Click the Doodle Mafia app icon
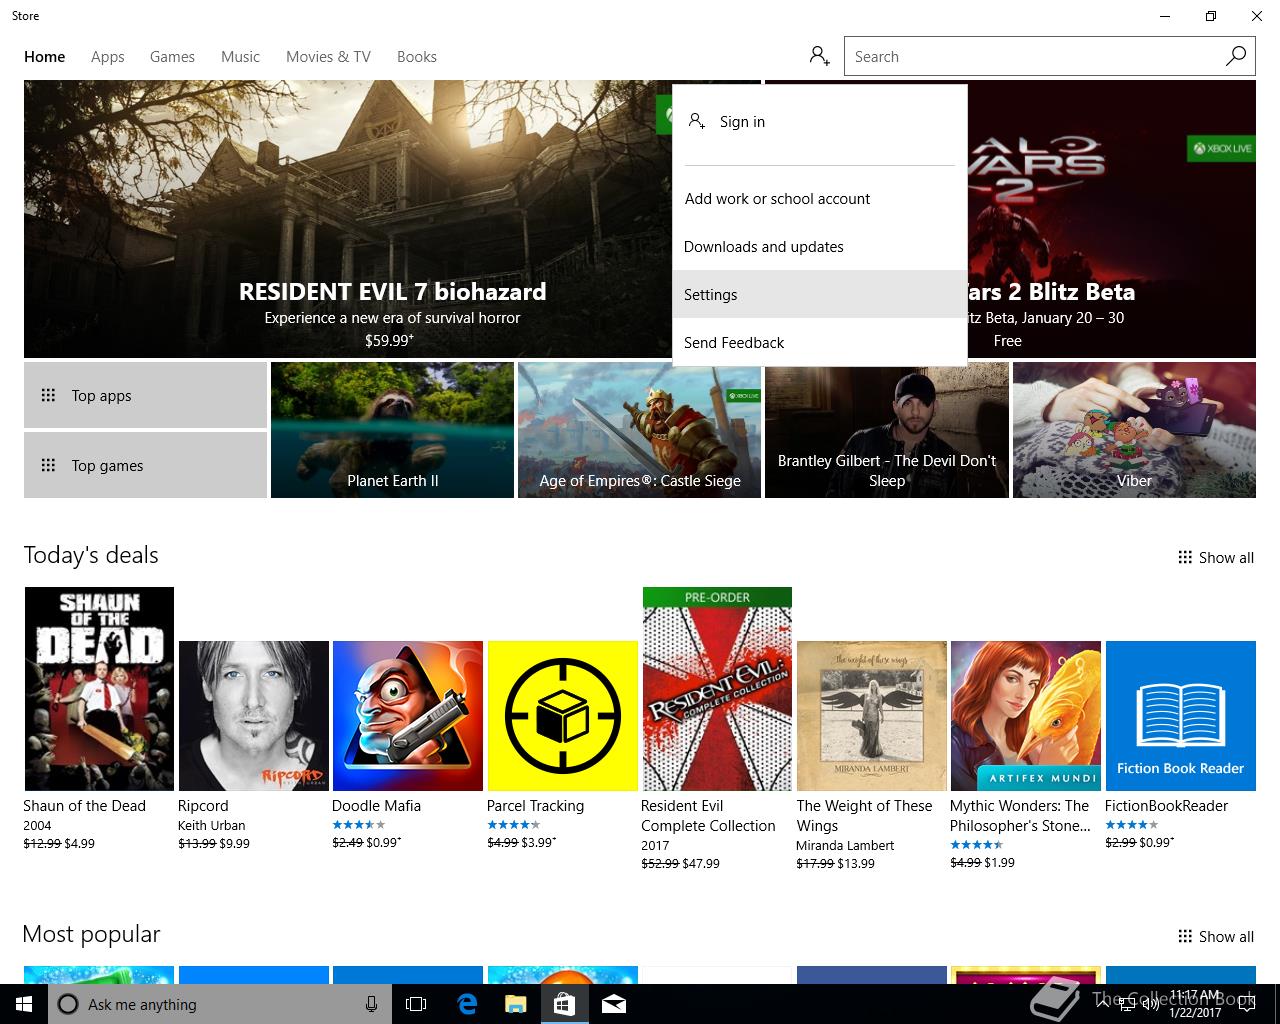 [407, 716]
